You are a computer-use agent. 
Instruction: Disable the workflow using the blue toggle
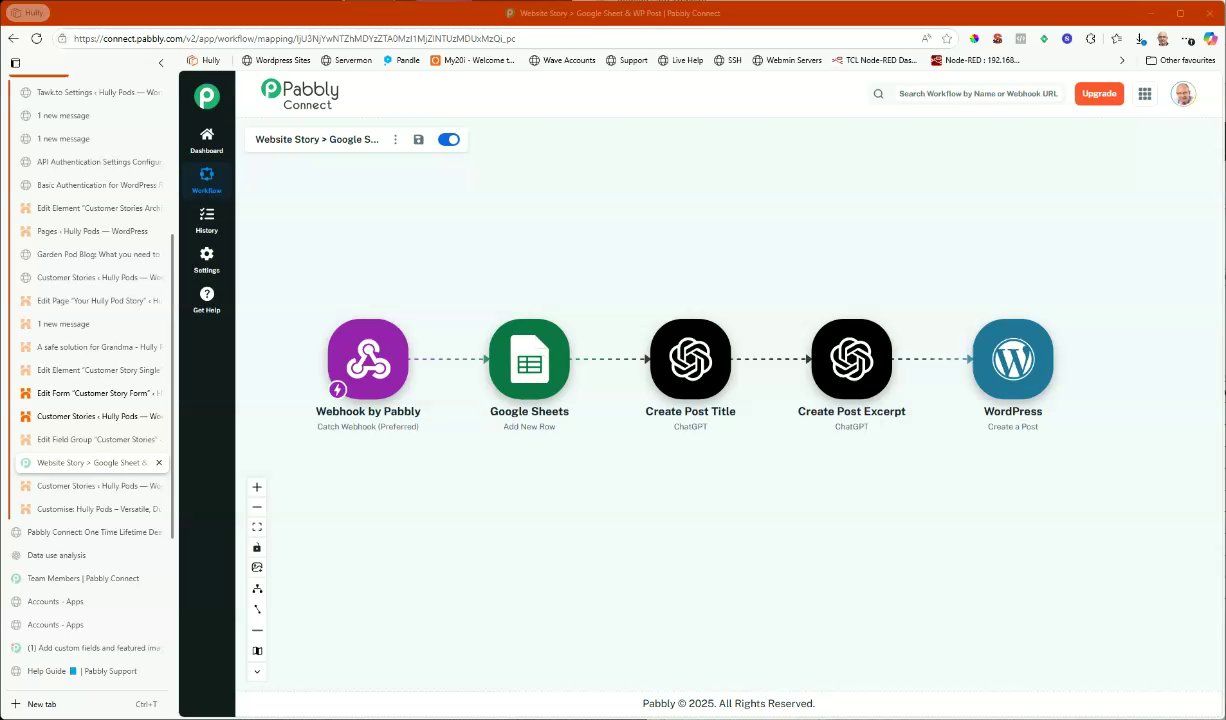449,140
